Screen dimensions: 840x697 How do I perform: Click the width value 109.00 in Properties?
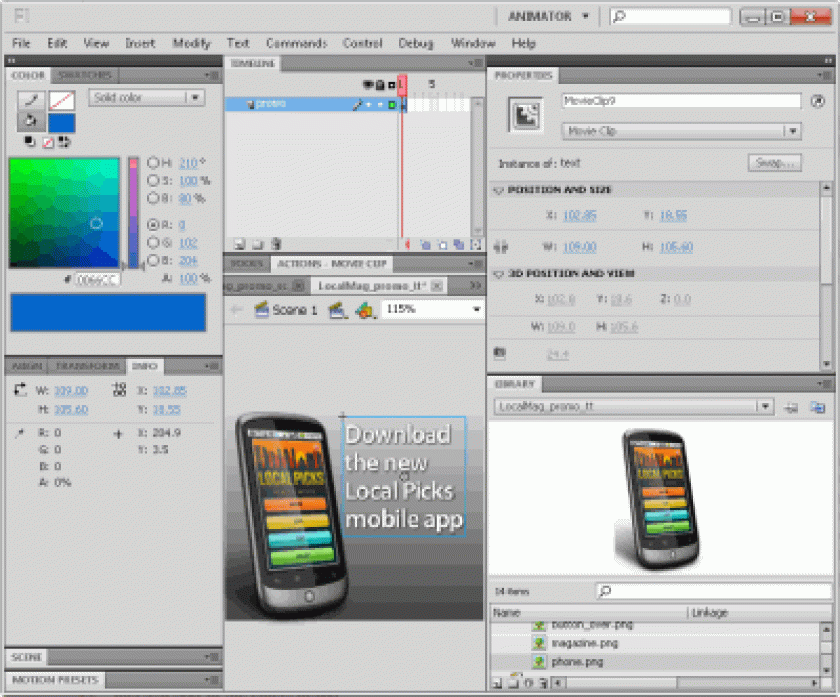point(580,247)
